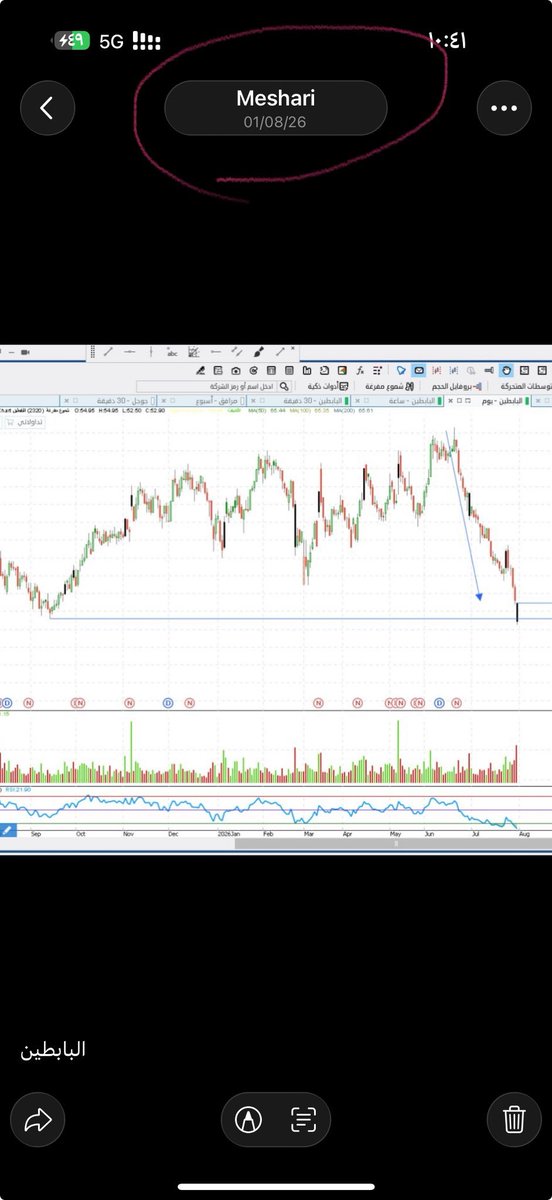Click the hand pan tool icon
This screenshot has height=1200, width=552.
click(x=506, y=370)
